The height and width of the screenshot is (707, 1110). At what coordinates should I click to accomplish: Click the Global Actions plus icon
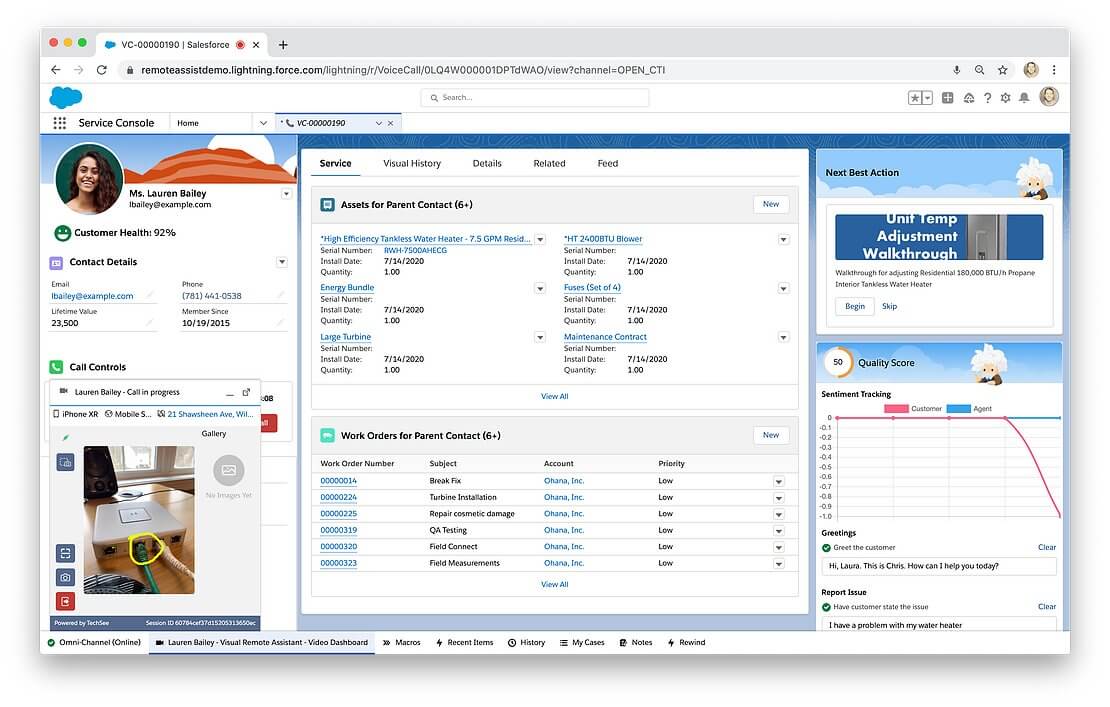(948, 98)
